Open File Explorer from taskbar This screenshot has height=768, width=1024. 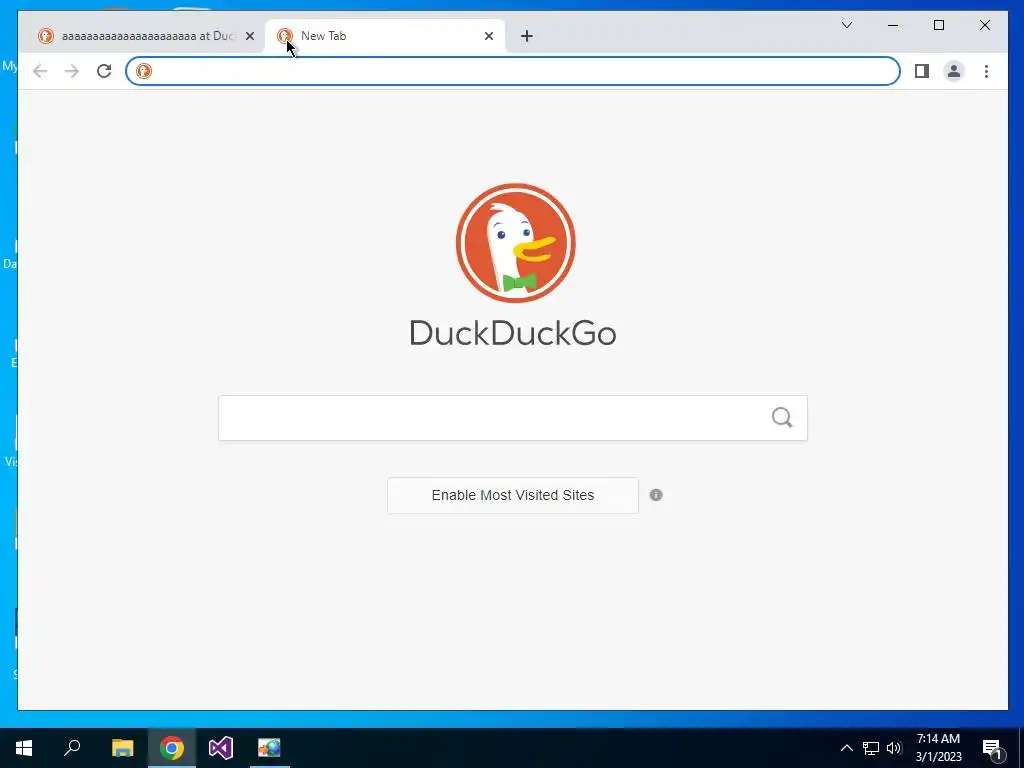122,748
